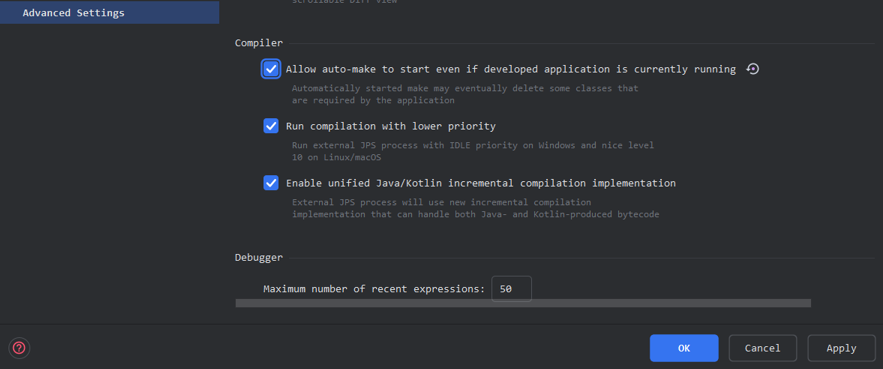Viewport: 883px width, 369px height.
Task: Edit maximum number of recent expressions field
Action: pos(511,289)
